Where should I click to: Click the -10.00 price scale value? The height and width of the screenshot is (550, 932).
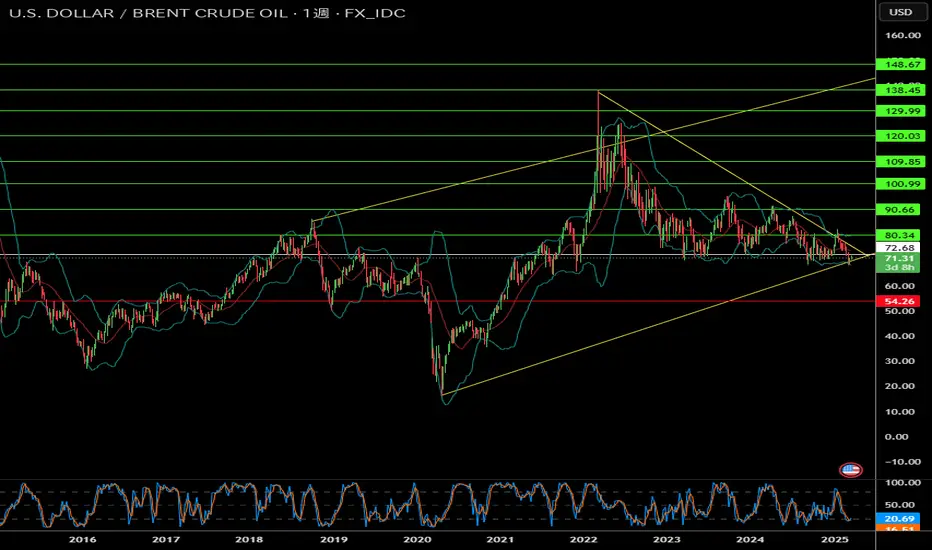pos(902,461)
